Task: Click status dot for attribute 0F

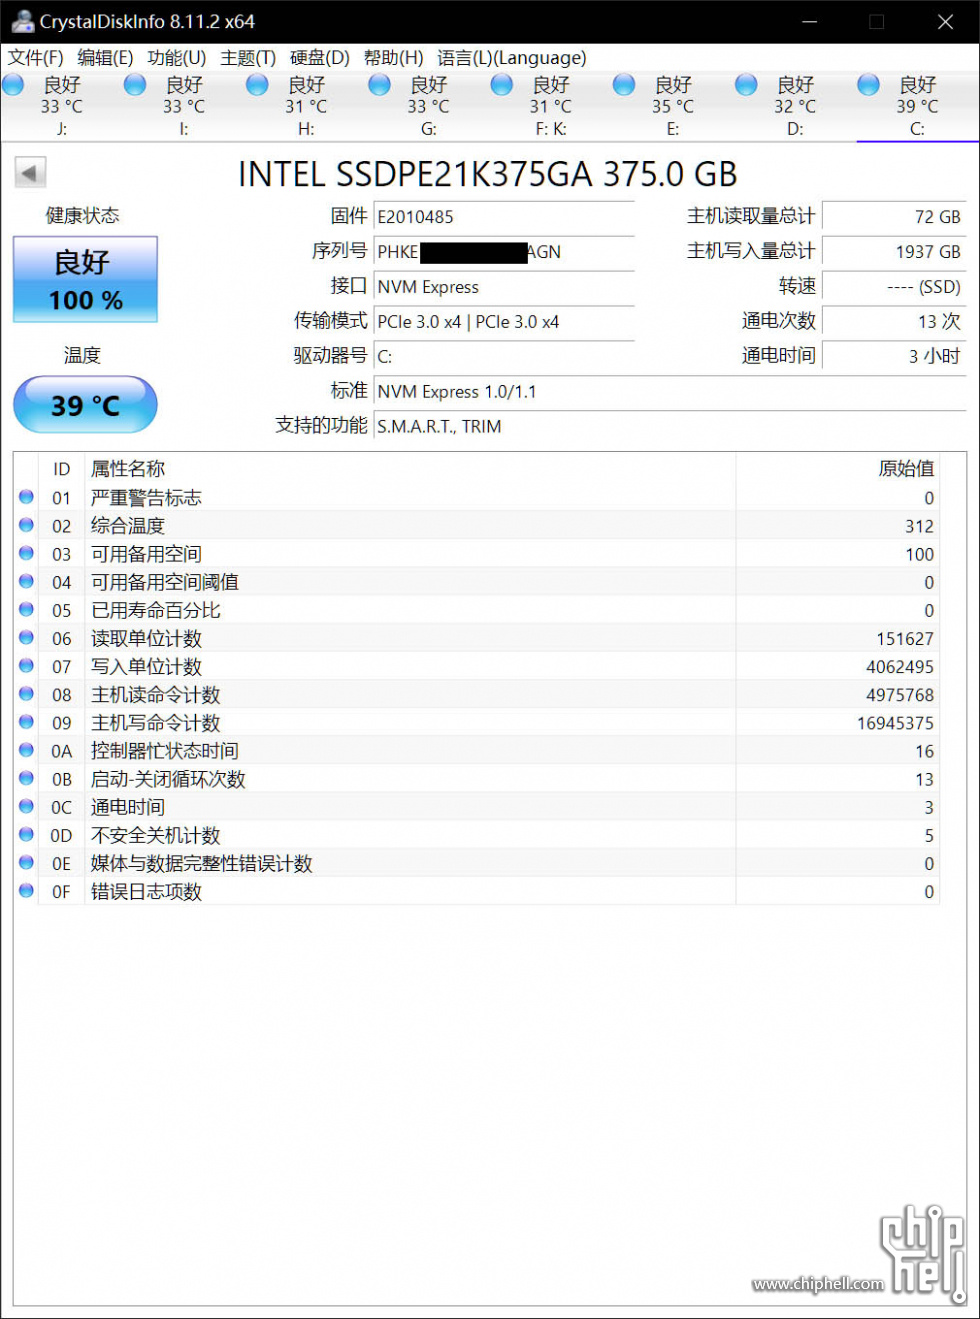Action: [x=26, y=890]
